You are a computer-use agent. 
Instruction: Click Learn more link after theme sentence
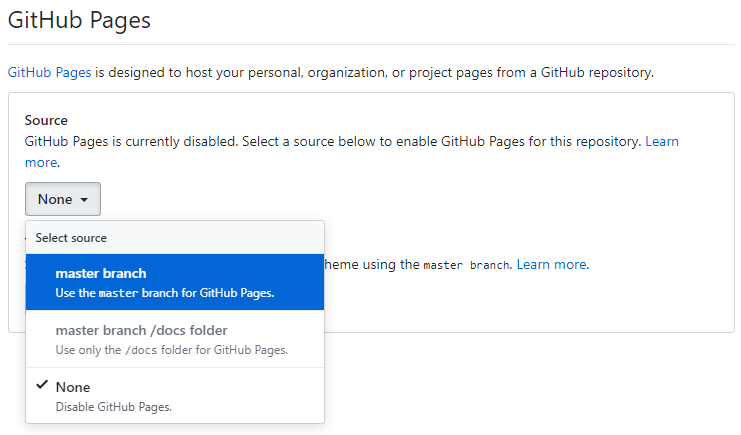coord(552,265)
